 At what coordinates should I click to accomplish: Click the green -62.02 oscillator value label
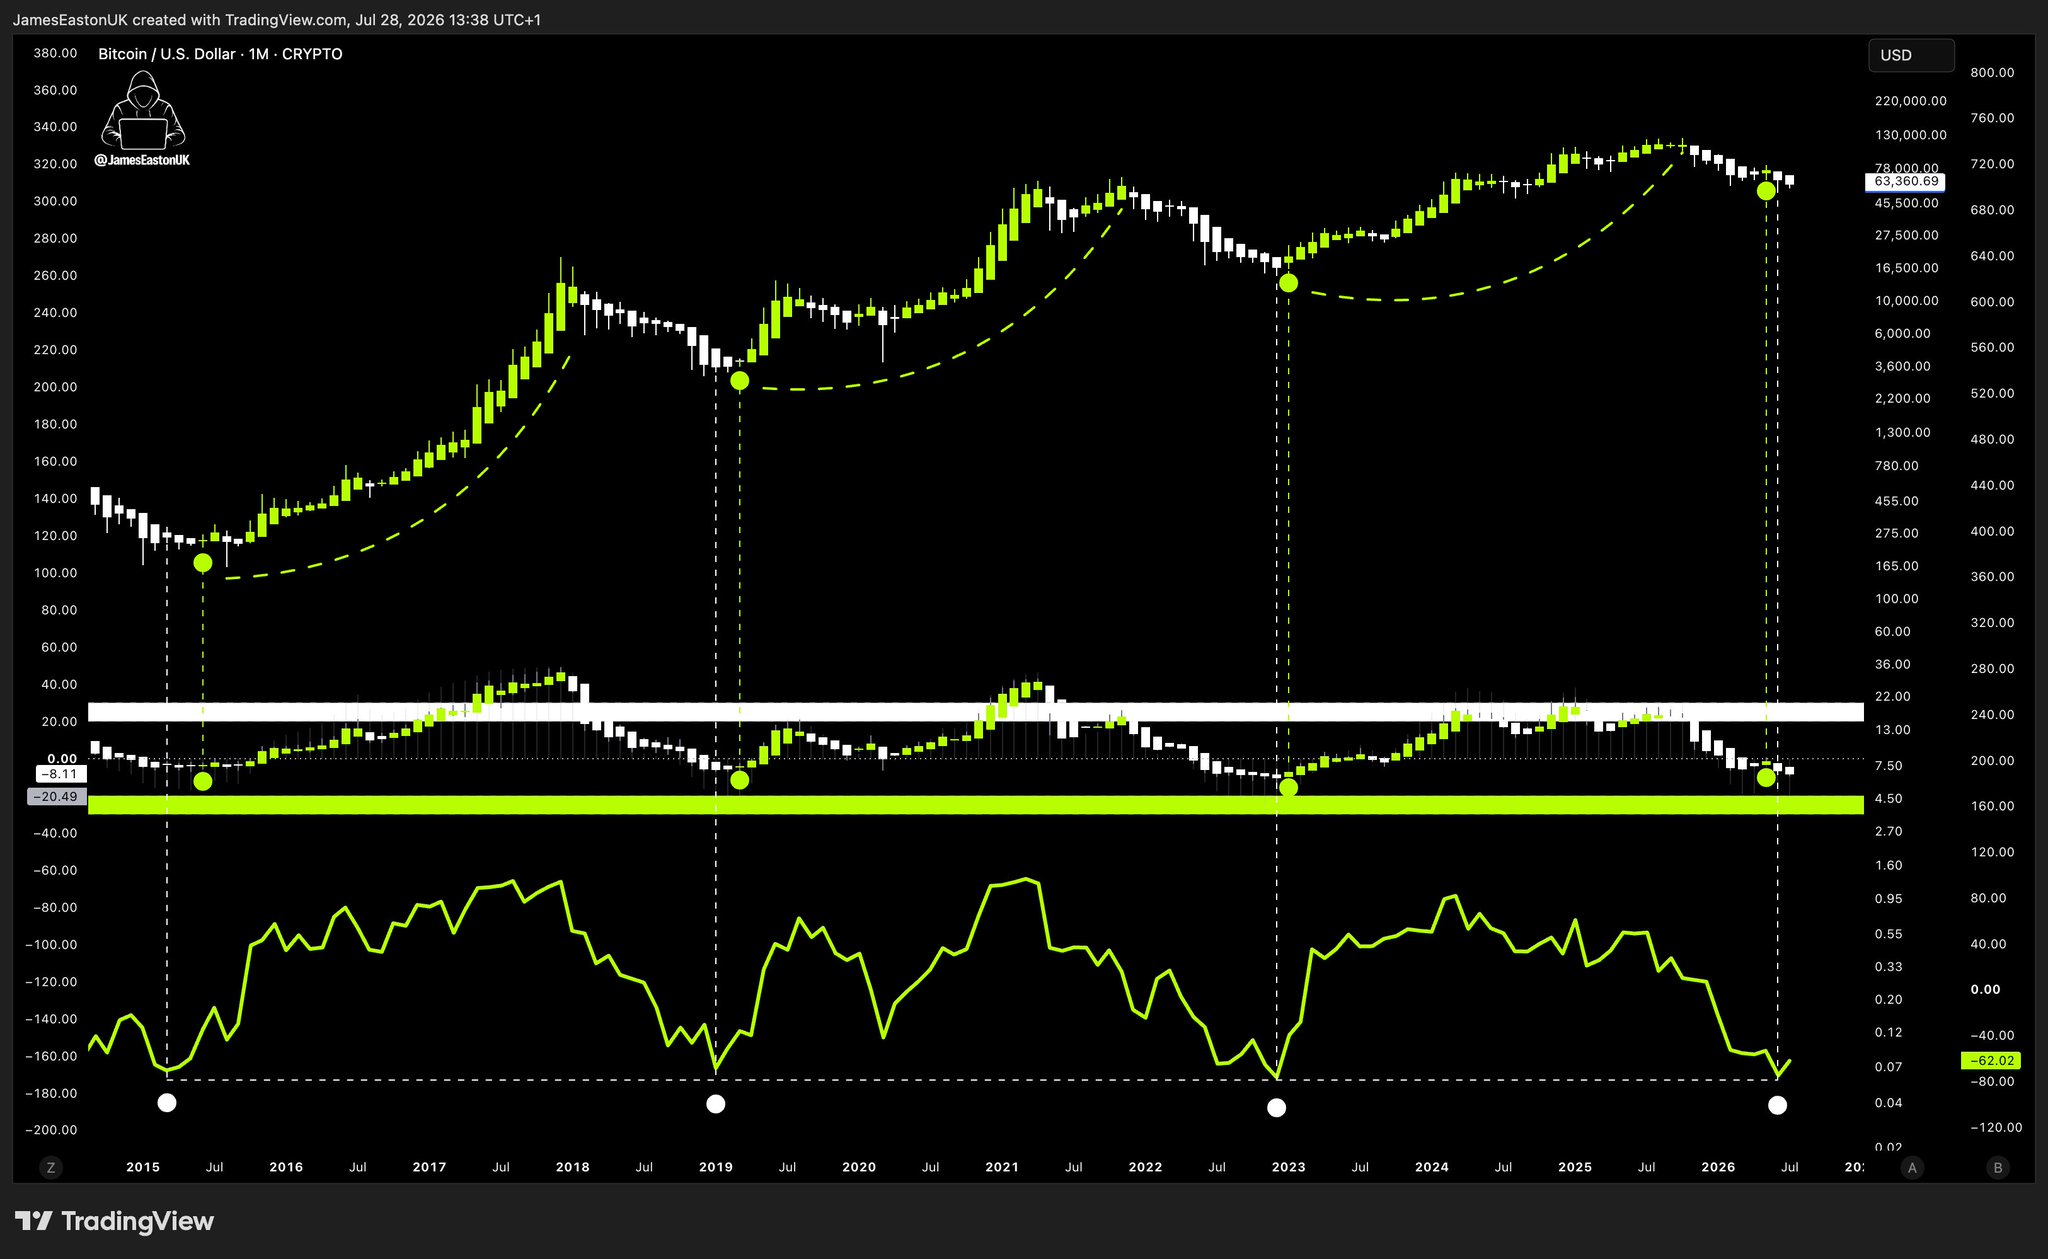coord(1990,1061)
